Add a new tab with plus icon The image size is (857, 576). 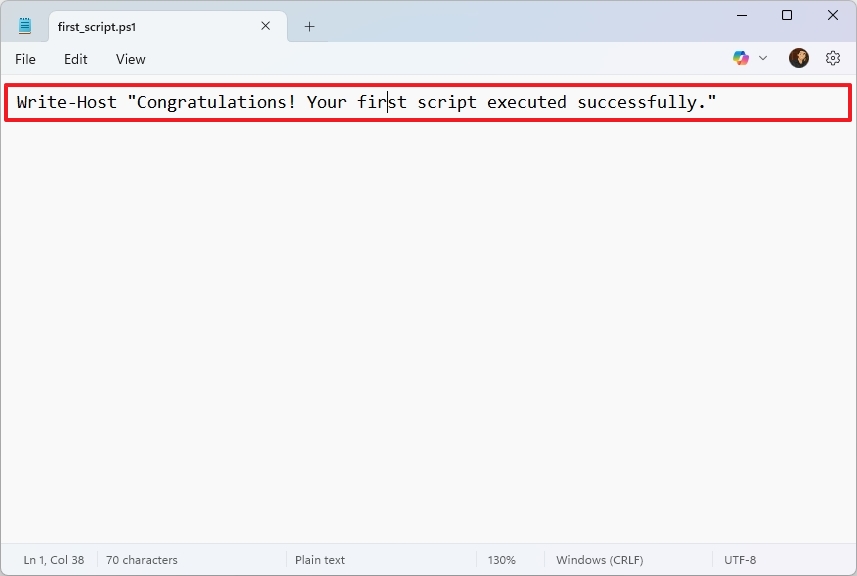click(x=309, y=27)
